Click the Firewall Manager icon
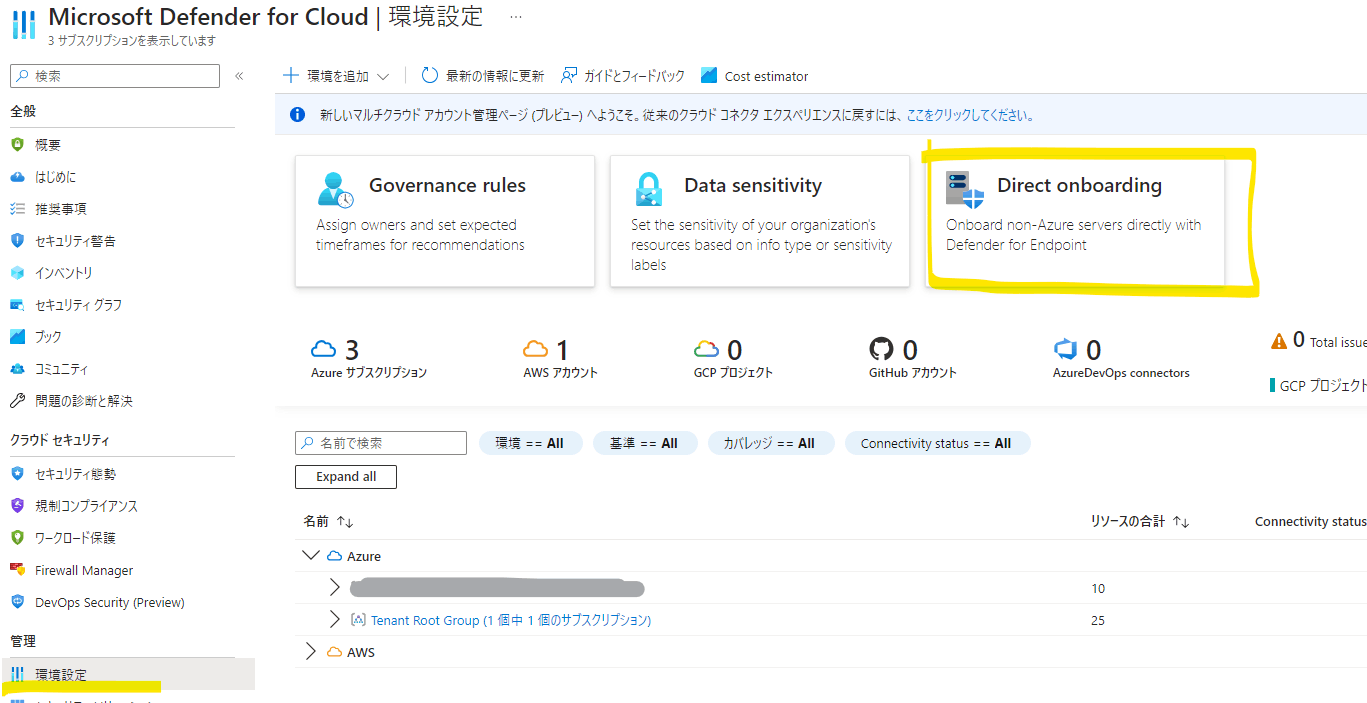The height and width of the screenshot is (703, 1367). [x=17, y=570]
